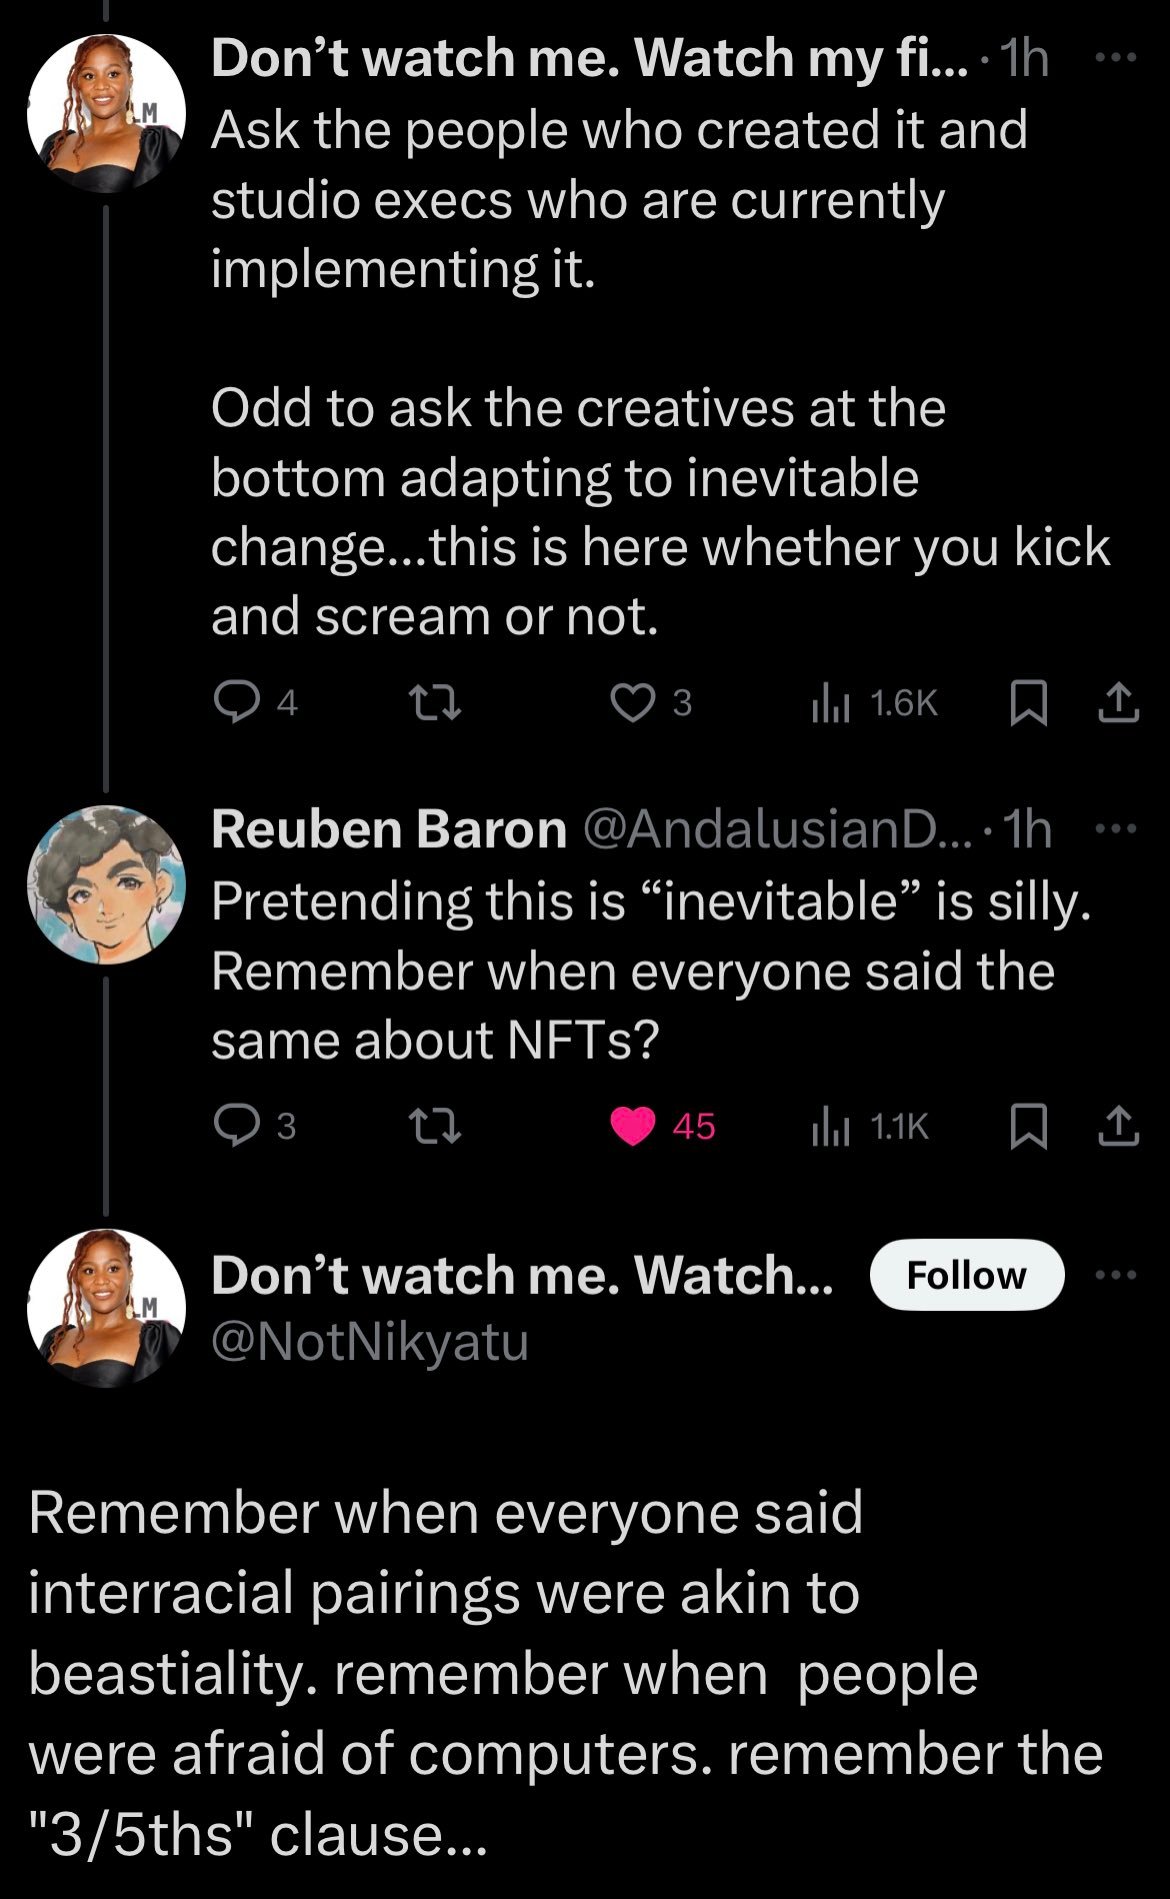The height and width of the screenshot is (1899, 1170).
Task: Unlike Reuben Baron's tweet with pink heart
Action: [x=632, y=1126]
